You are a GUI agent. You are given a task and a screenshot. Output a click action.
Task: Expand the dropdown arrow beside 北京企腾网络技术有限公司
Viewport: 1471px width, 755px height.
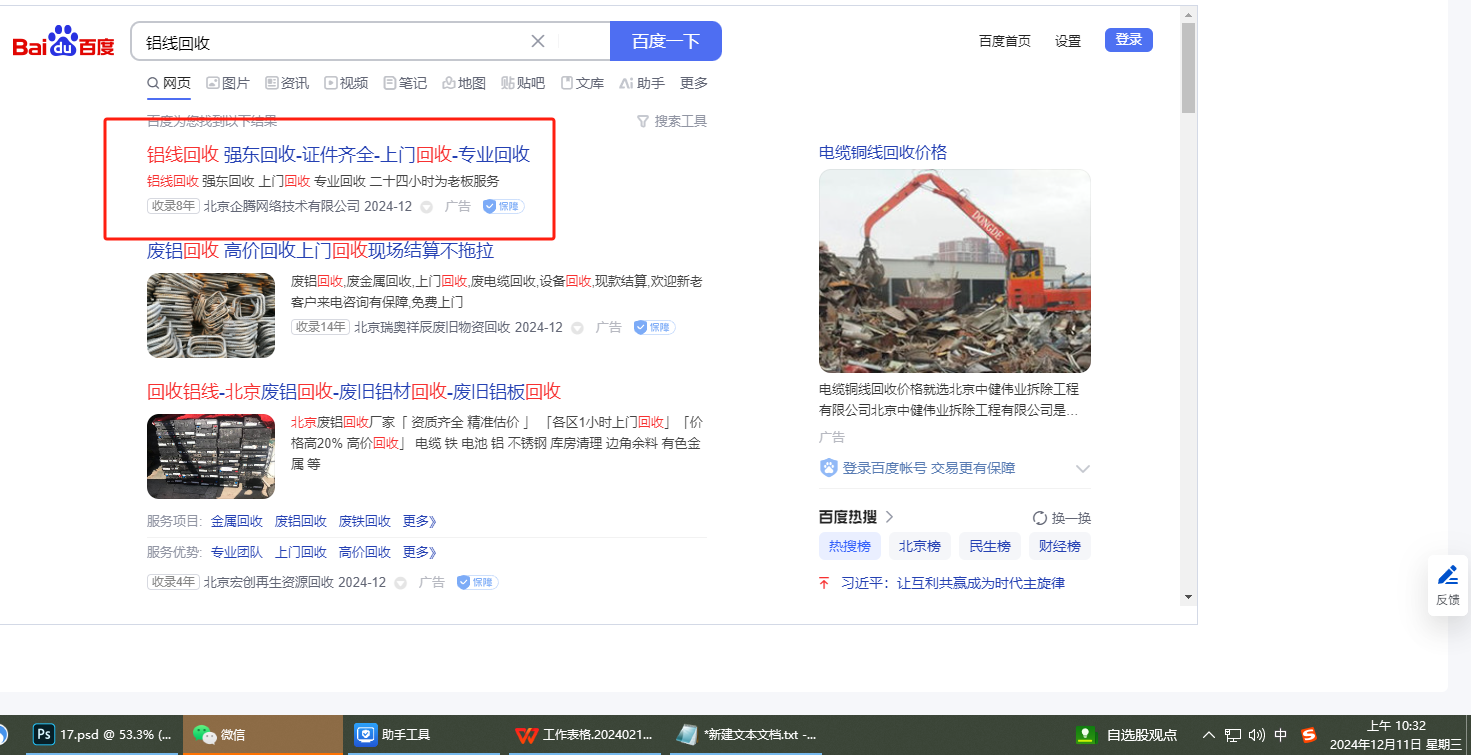pyautogui.click(x=426, y=207)
